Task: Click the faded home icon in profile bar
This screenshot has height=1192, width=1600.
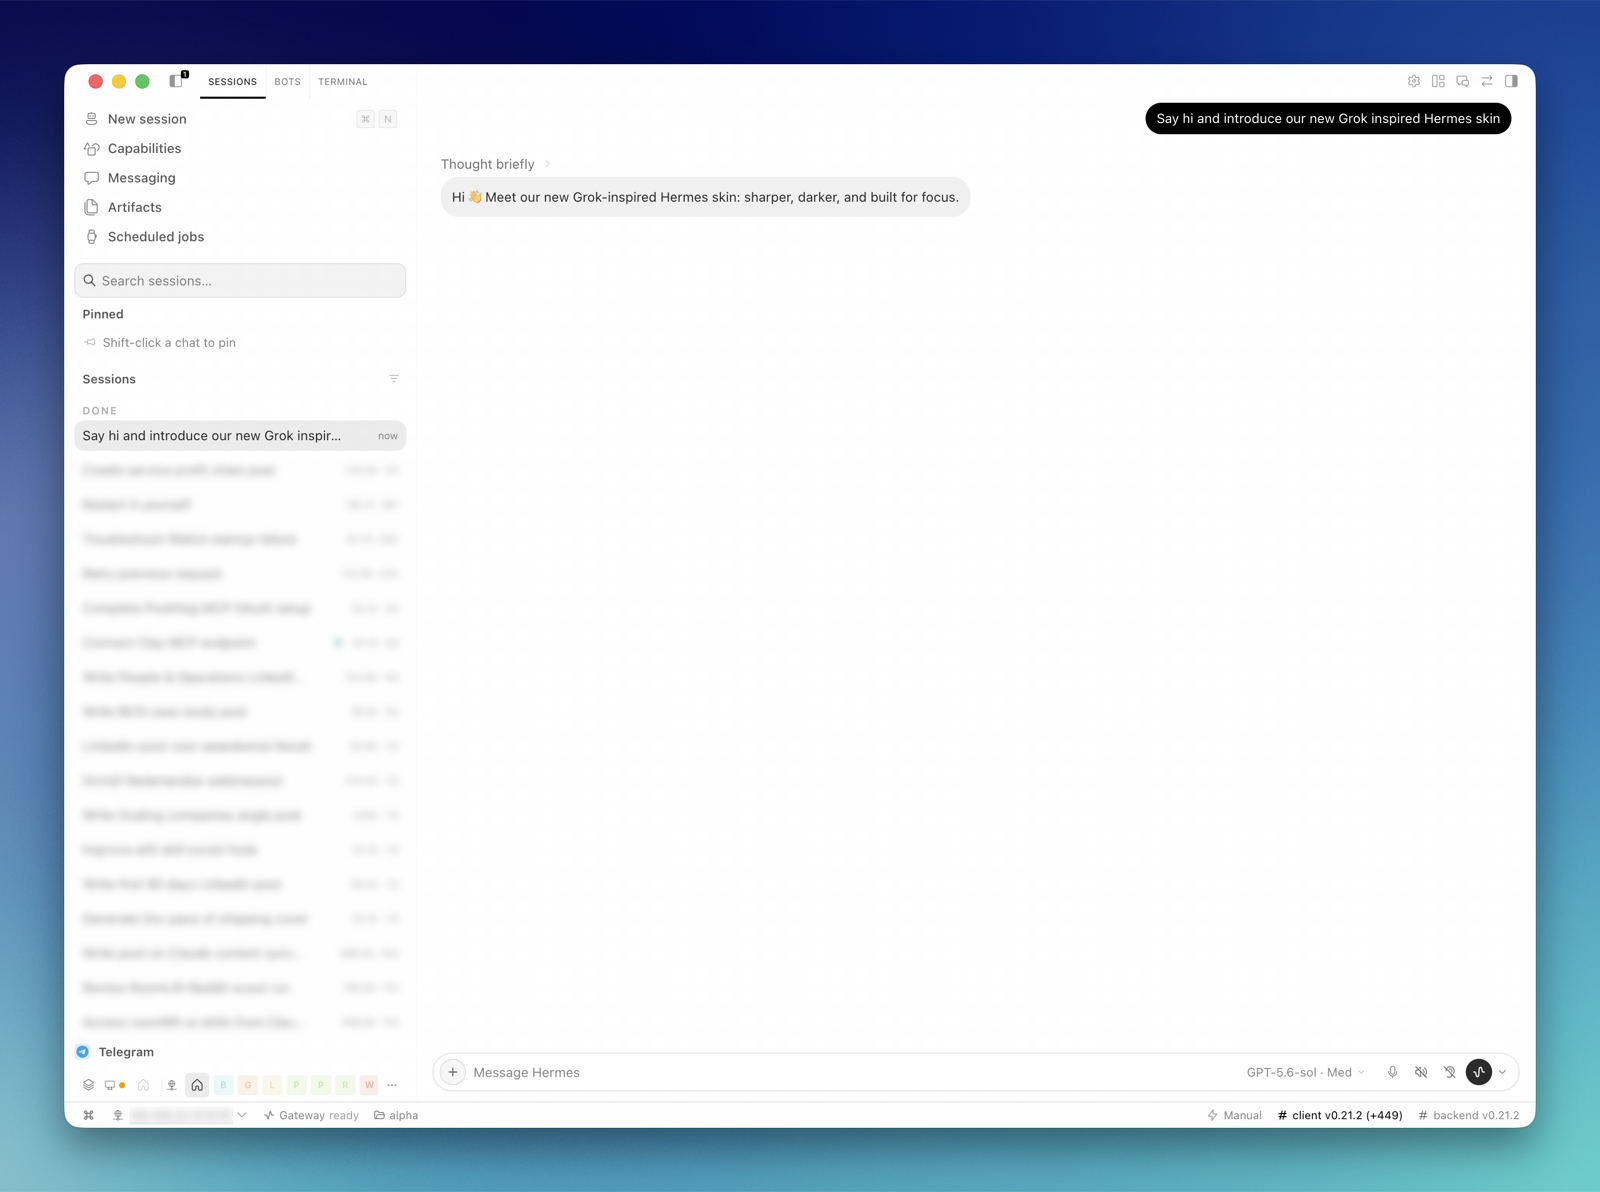Action: pos(143,1085)
